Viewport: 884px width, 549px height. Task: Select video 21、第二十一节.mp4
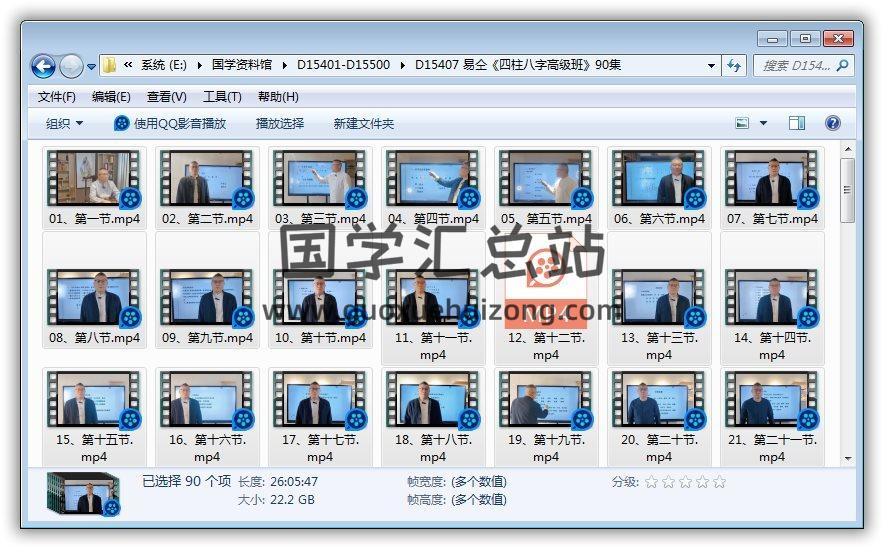(x=772, y=417)
